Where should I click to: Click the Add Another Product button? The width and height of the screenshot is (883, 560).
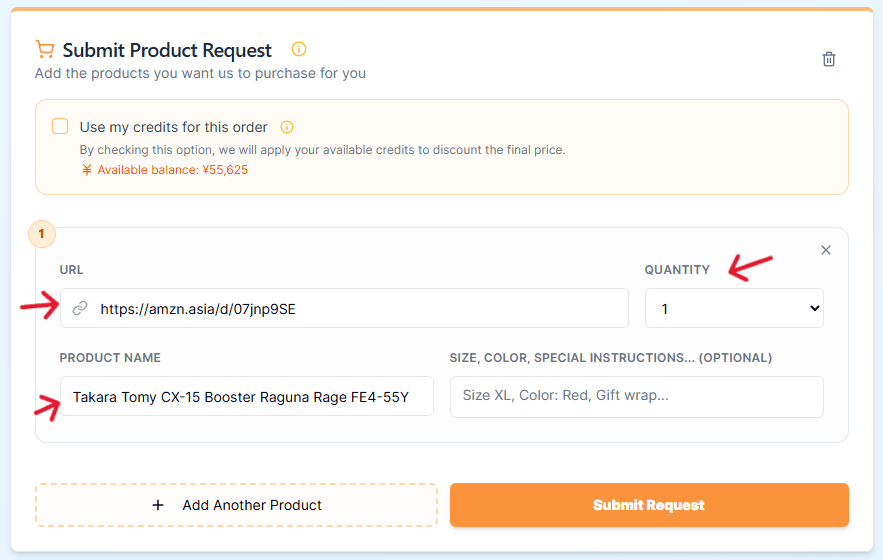(x=237, y=505)
